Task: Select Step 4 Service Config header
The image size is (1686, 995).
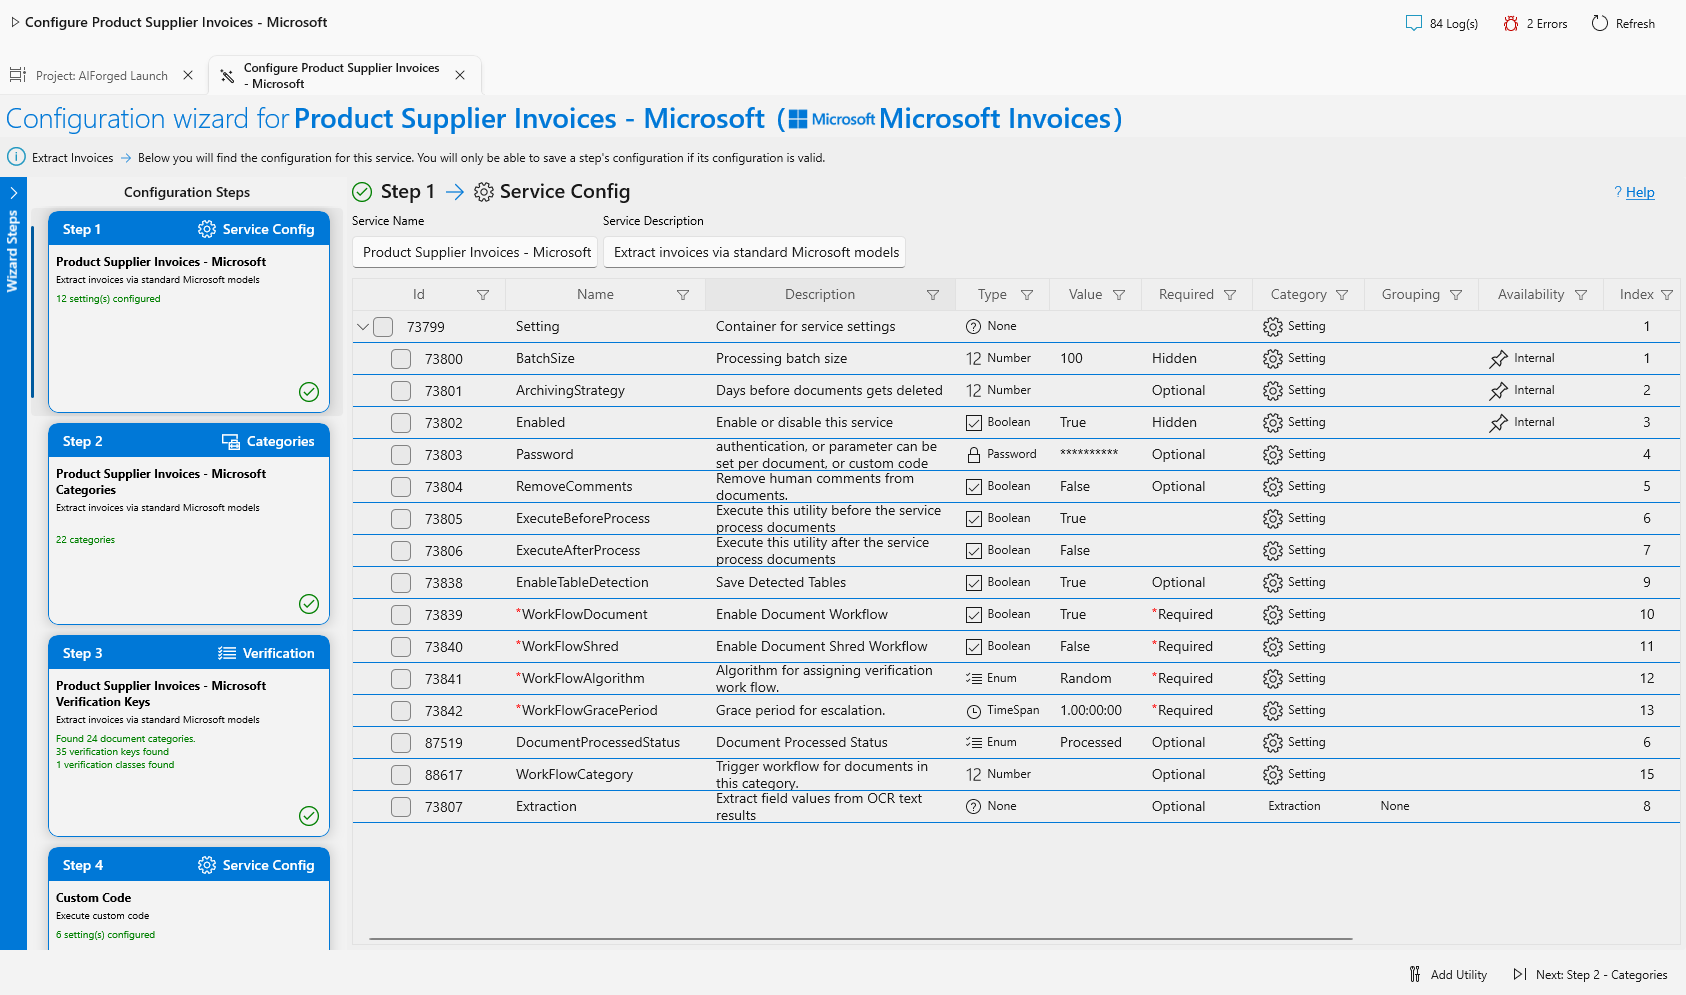Action: pyautogui.click(x=189, y=865)
